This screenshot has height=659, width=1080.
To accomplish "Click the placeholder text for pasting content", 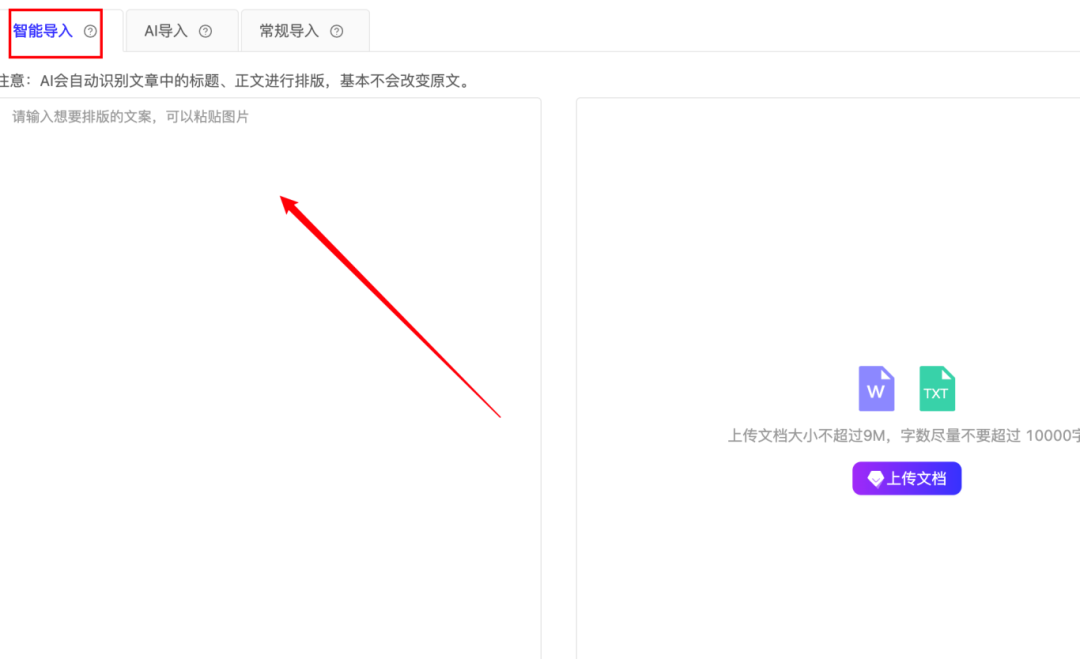I will 128,118.
